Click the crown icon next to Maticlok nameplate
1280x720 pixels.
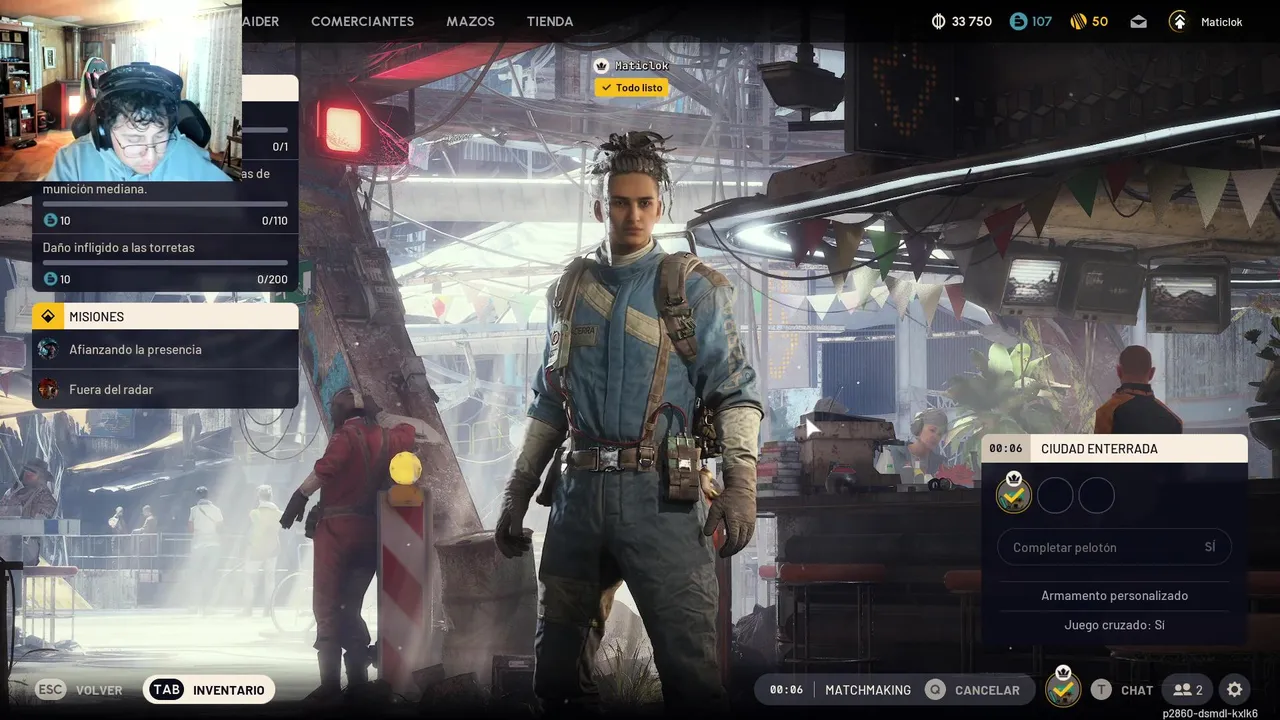click(x=601, y=65)
